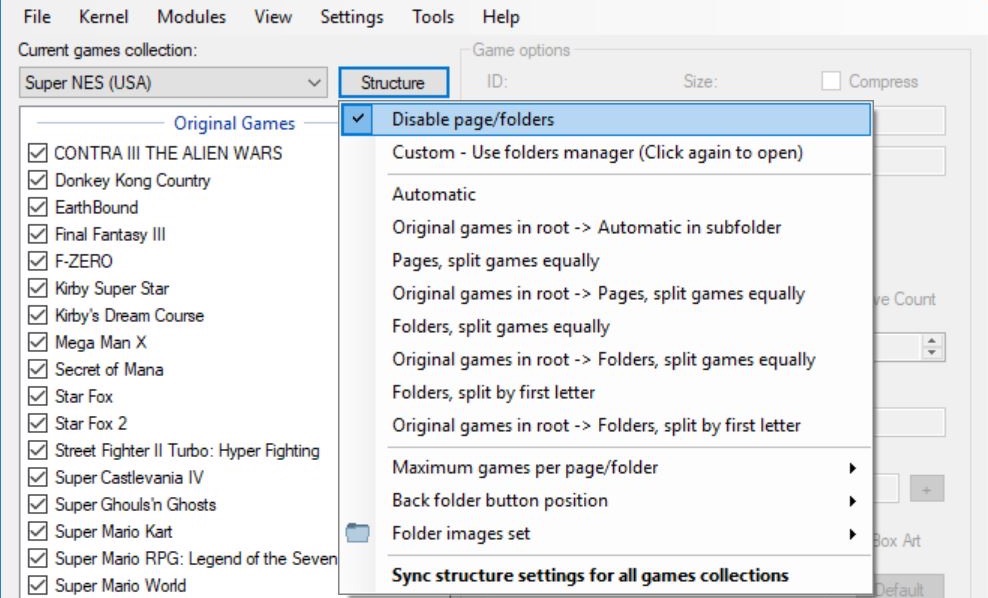Enable the Compress checkbox
988x598 pixels.
pyautogui.click(x=831, y=81)
